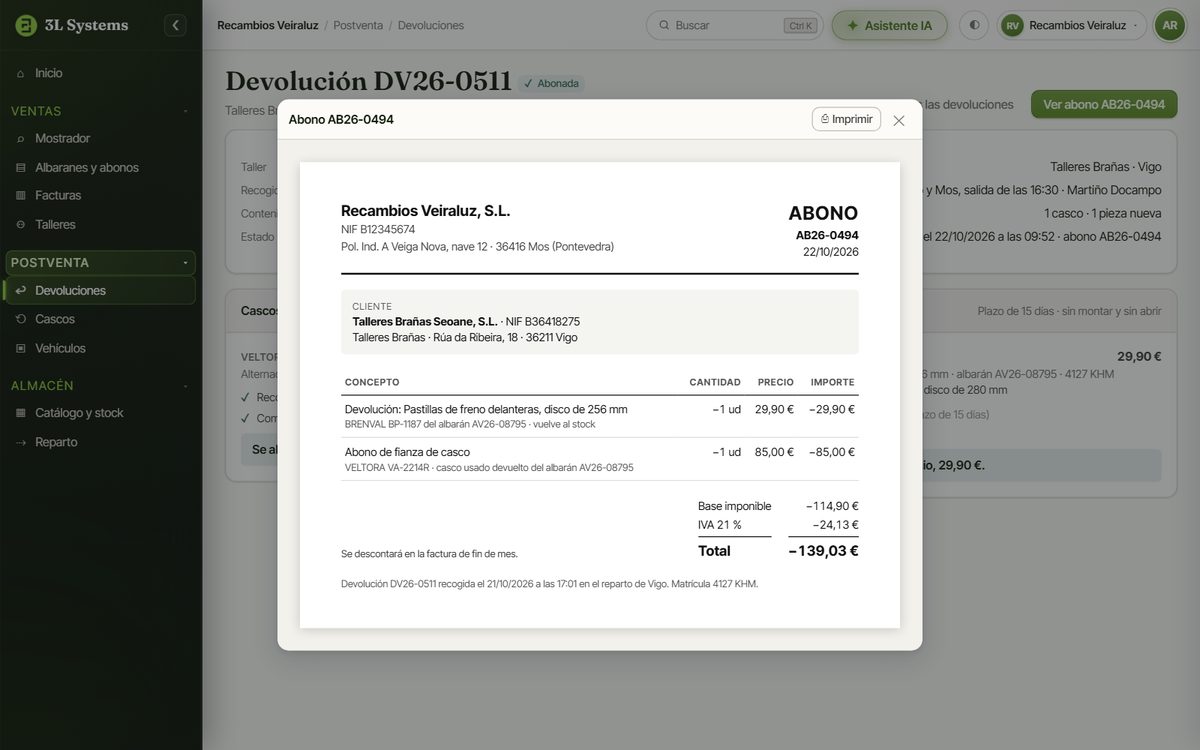
Task: Collapse the POSTVENTA section
Action: [x=101, y=262]
